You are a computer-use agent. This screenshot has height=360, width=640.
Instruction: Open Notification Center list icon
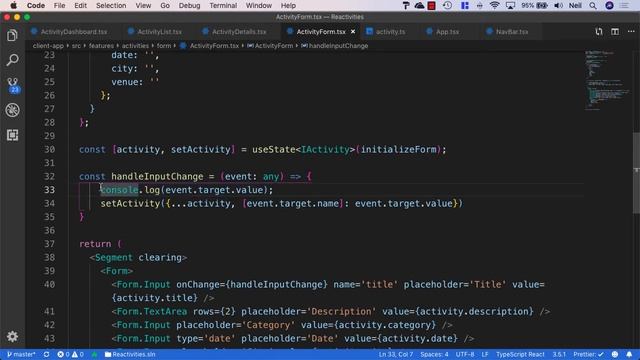(624, 6)
